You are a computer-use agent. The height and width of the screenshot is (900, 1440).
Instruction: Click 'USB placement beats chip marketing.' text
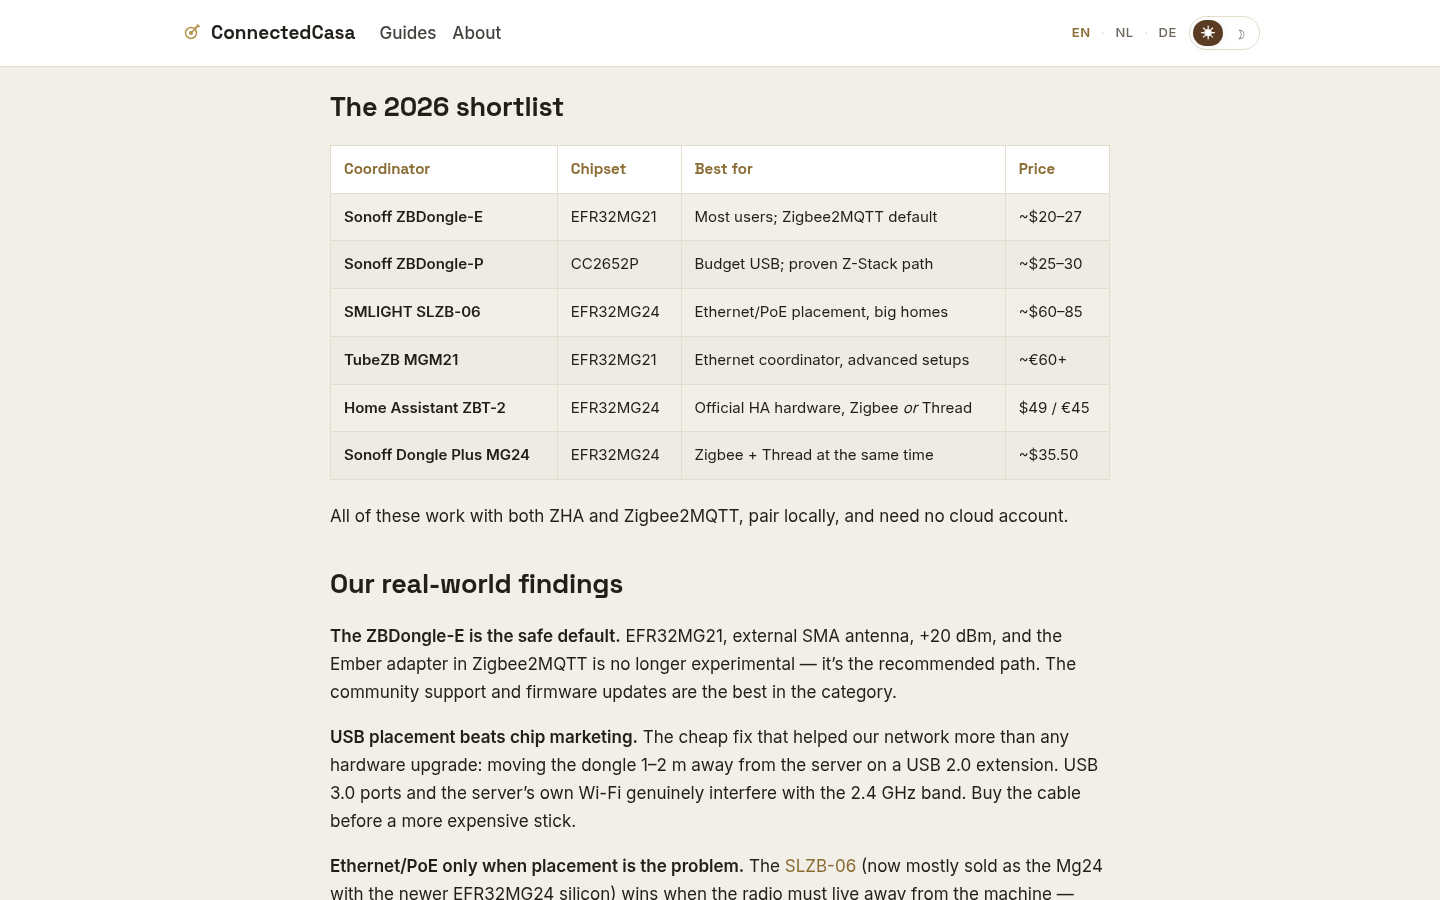tap(483, 737)
